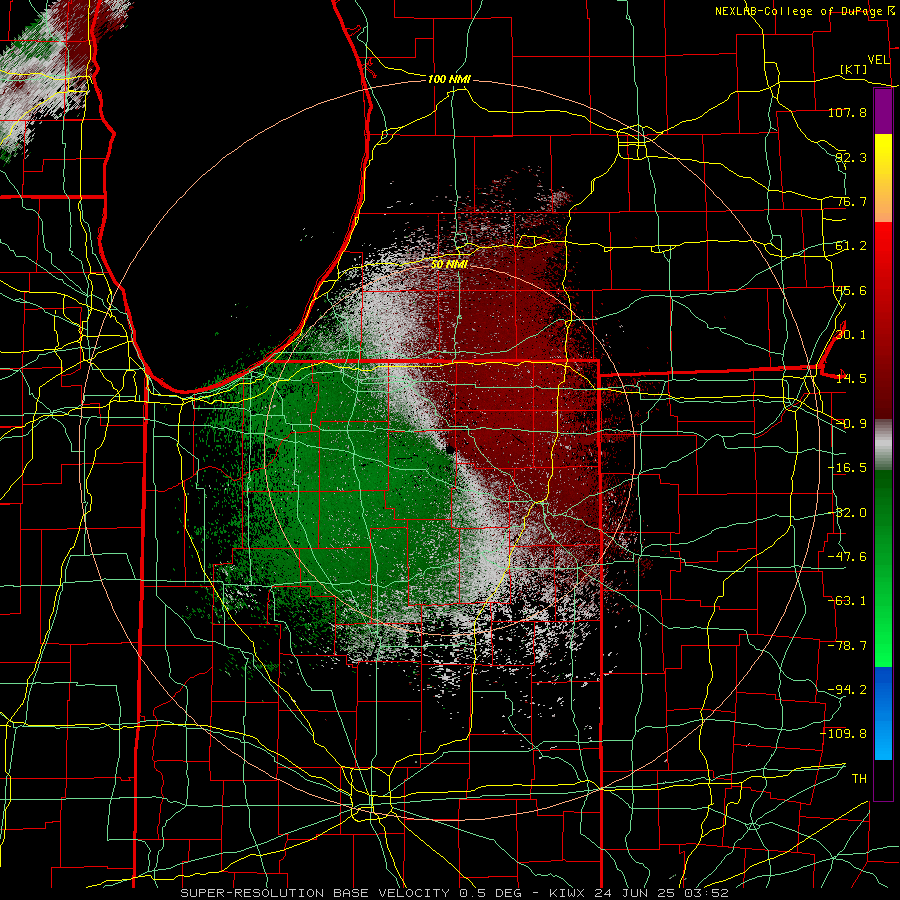Click the 50 NMI range ring label
This screenshot has width=900, height=900.
tap(449, 265)
